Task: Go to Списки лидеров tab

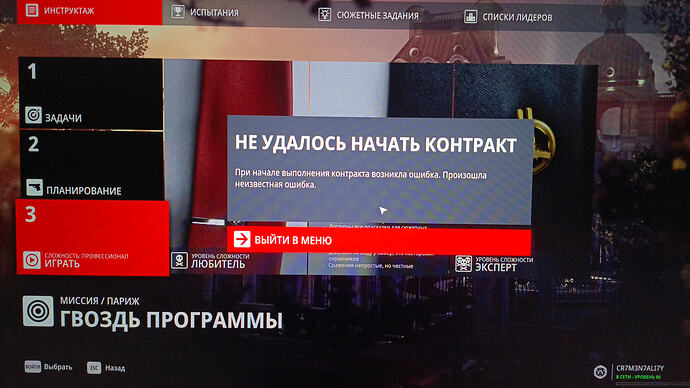Action: click(508, 17)
